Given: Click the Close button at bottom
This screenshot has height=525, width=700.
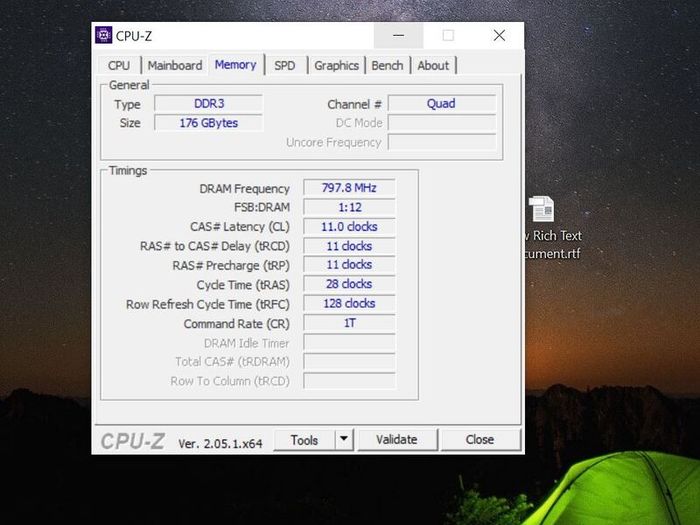Looking at the screenshot, I should point(480,440).
